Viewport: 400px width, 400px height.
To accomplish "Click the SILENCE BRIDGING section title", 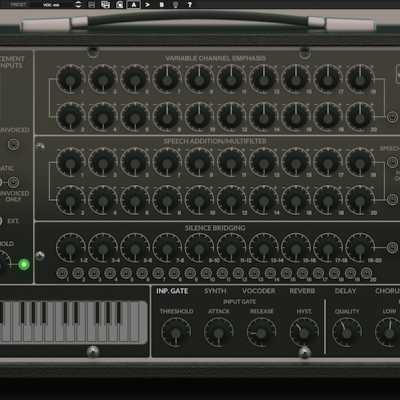I will [x=215, y=228].
